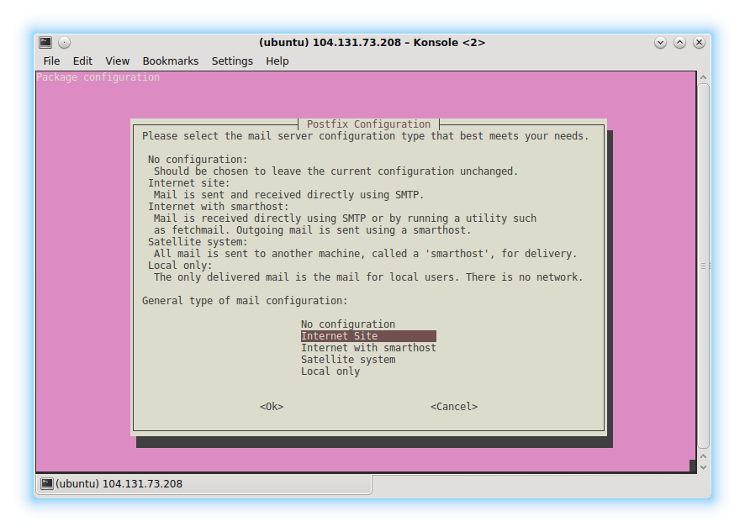Screen dimensions: 745x532
Task: Select the highlighted Internet Site option
Action: point(368,336)
